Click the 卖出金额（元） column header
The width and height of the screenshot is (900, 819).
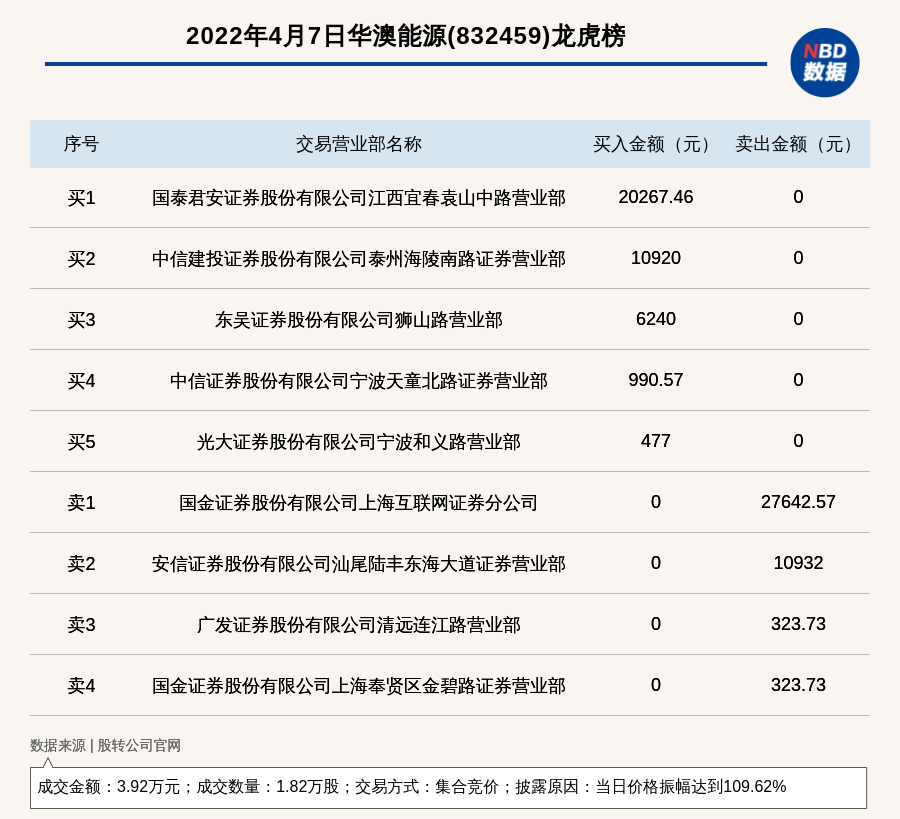797,144
